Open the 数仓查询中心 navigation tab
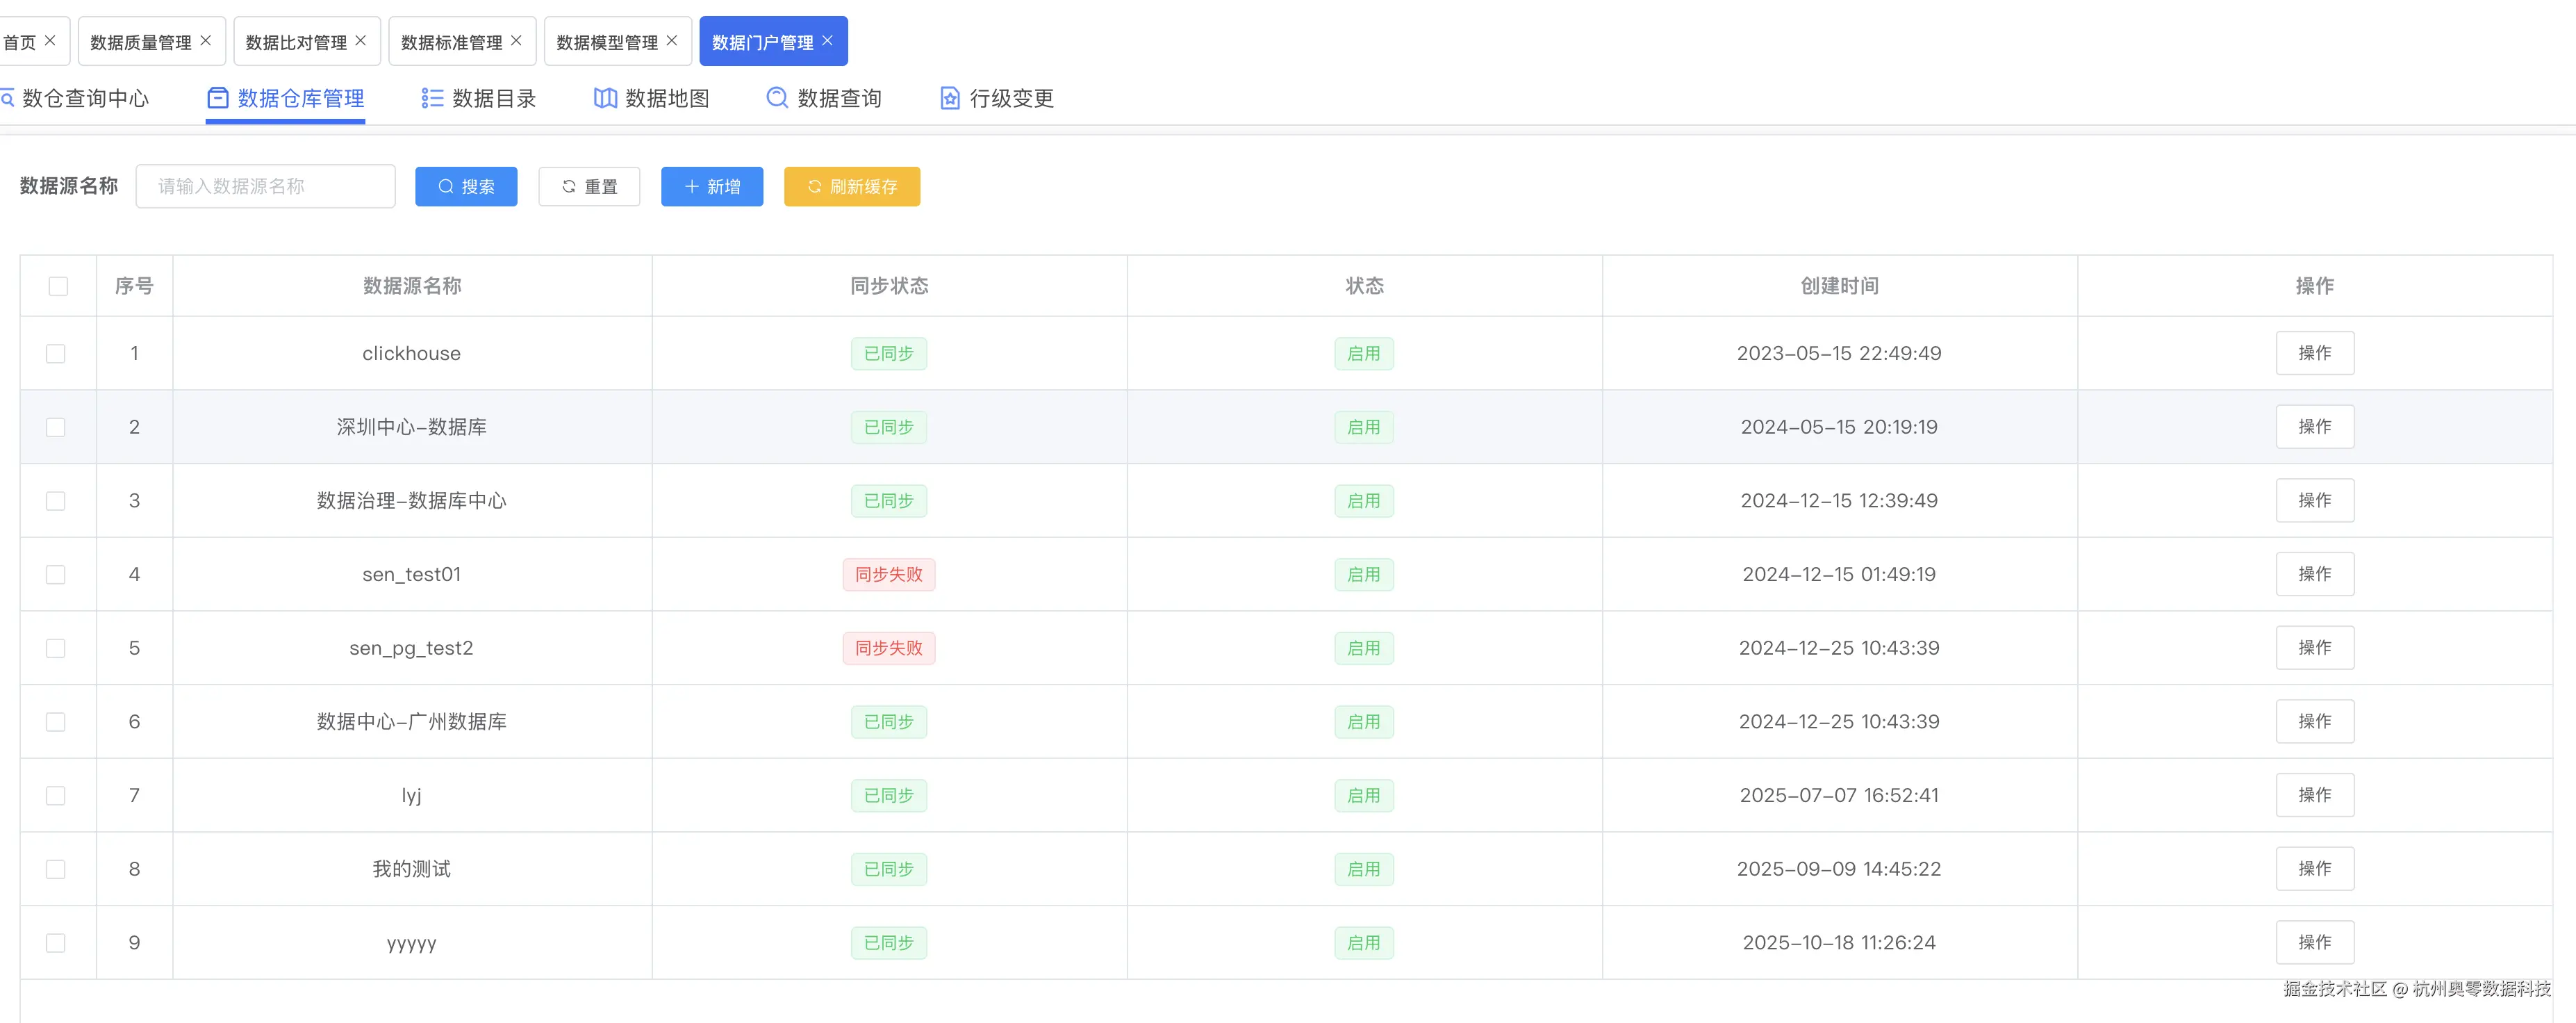 pyautogui.click(x=84, y=98)
